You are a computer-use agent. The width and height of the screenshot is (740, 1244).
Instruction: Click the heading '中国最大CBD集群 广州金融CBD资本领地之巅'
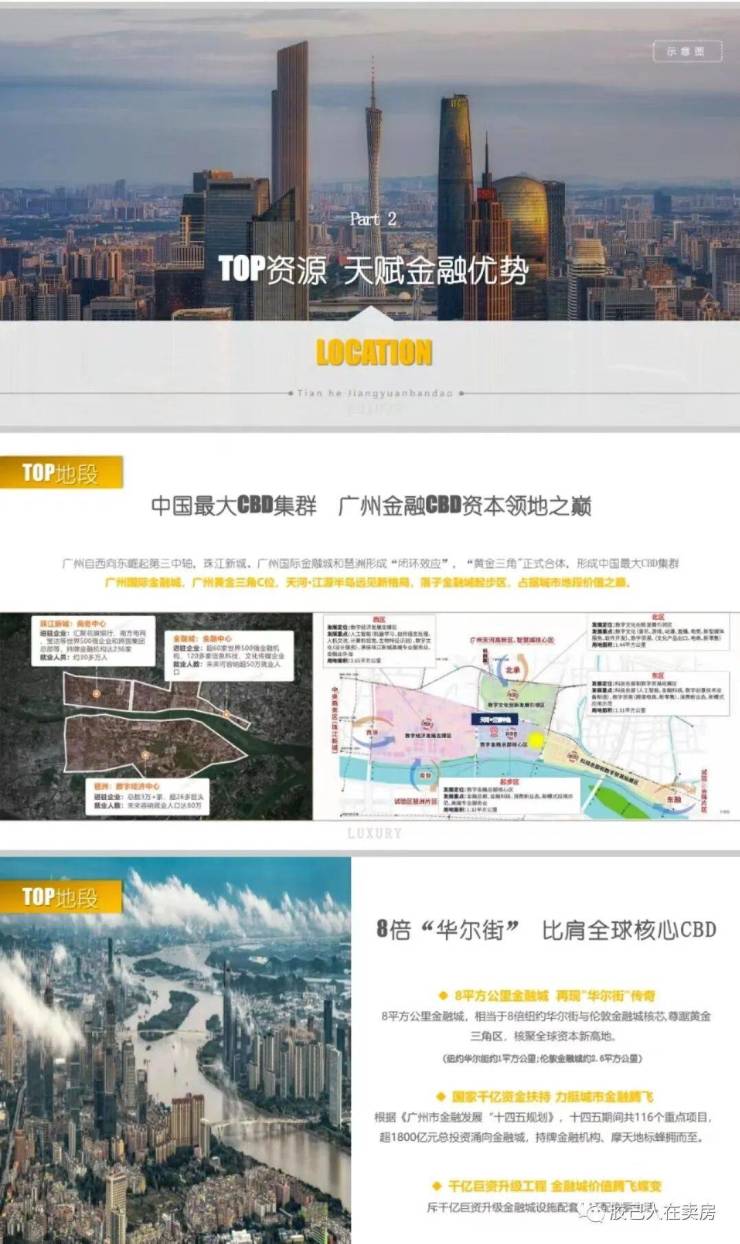point(372,505)
